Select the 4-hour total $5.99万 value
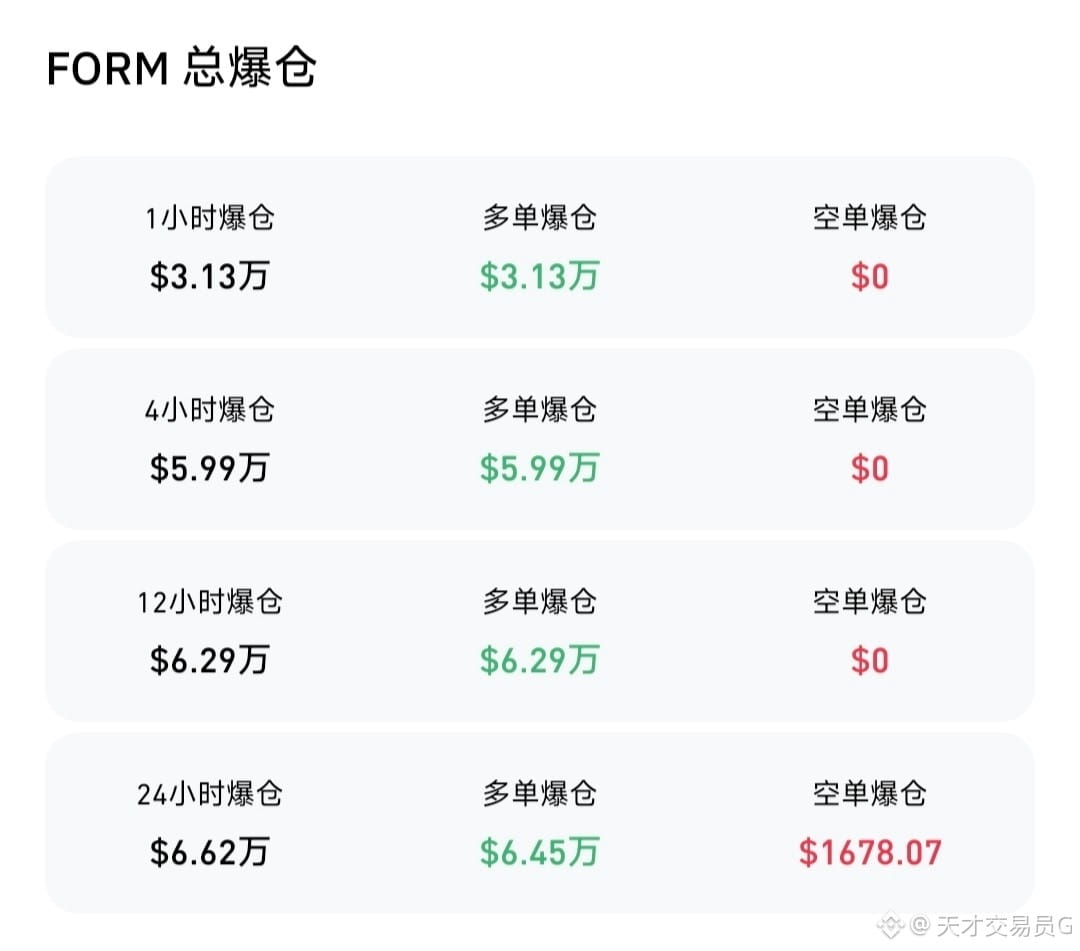The height and width of the screenshot is (951, 1080). tap(209, 468)
